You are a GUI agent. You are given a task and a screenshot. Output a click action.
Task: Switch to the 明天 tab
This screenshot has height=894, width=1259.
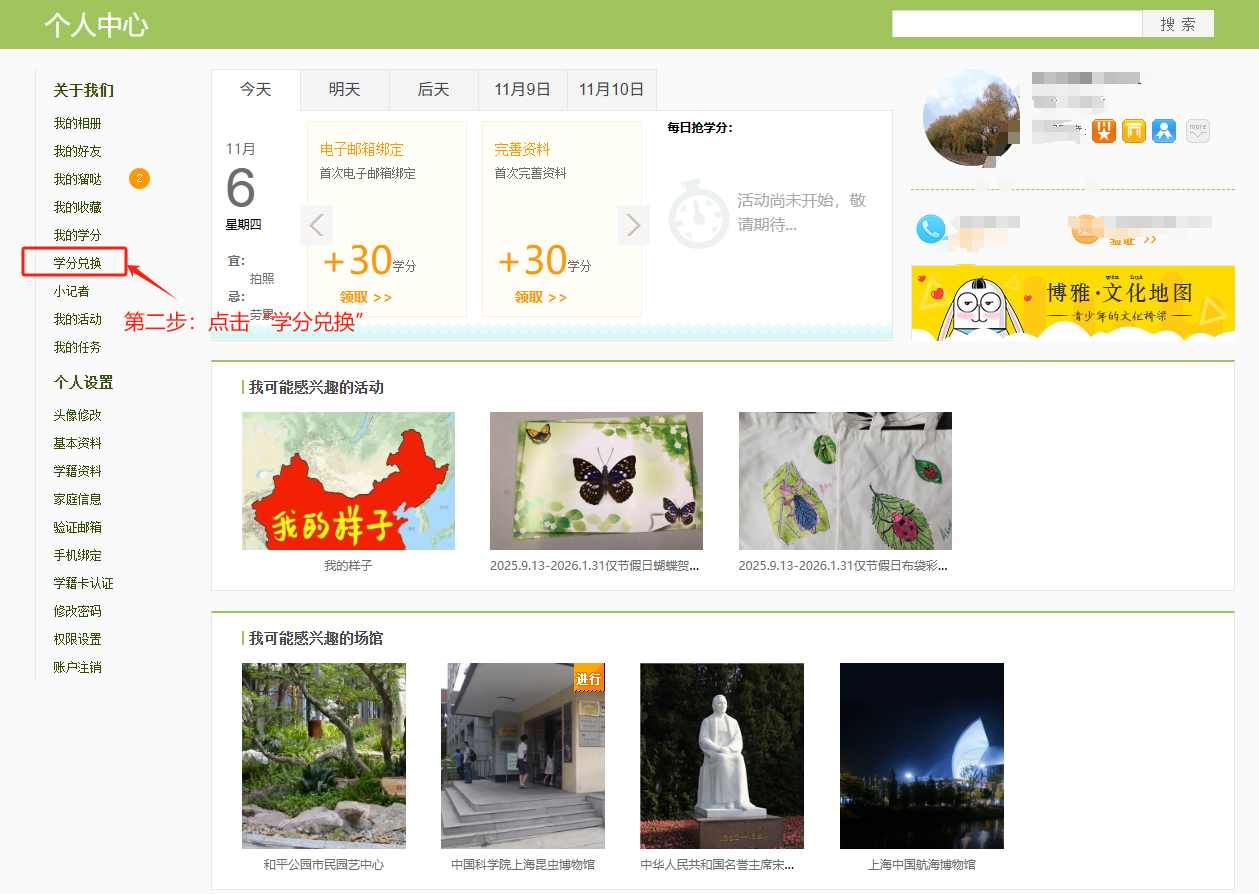point(344,90)
